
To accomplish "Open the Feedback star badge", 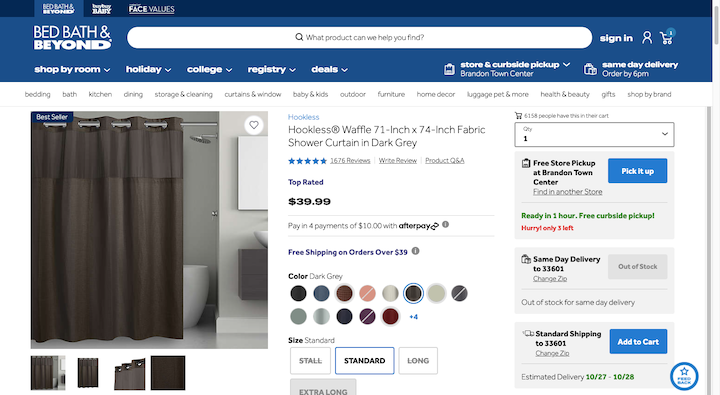I will coord(684,376).
